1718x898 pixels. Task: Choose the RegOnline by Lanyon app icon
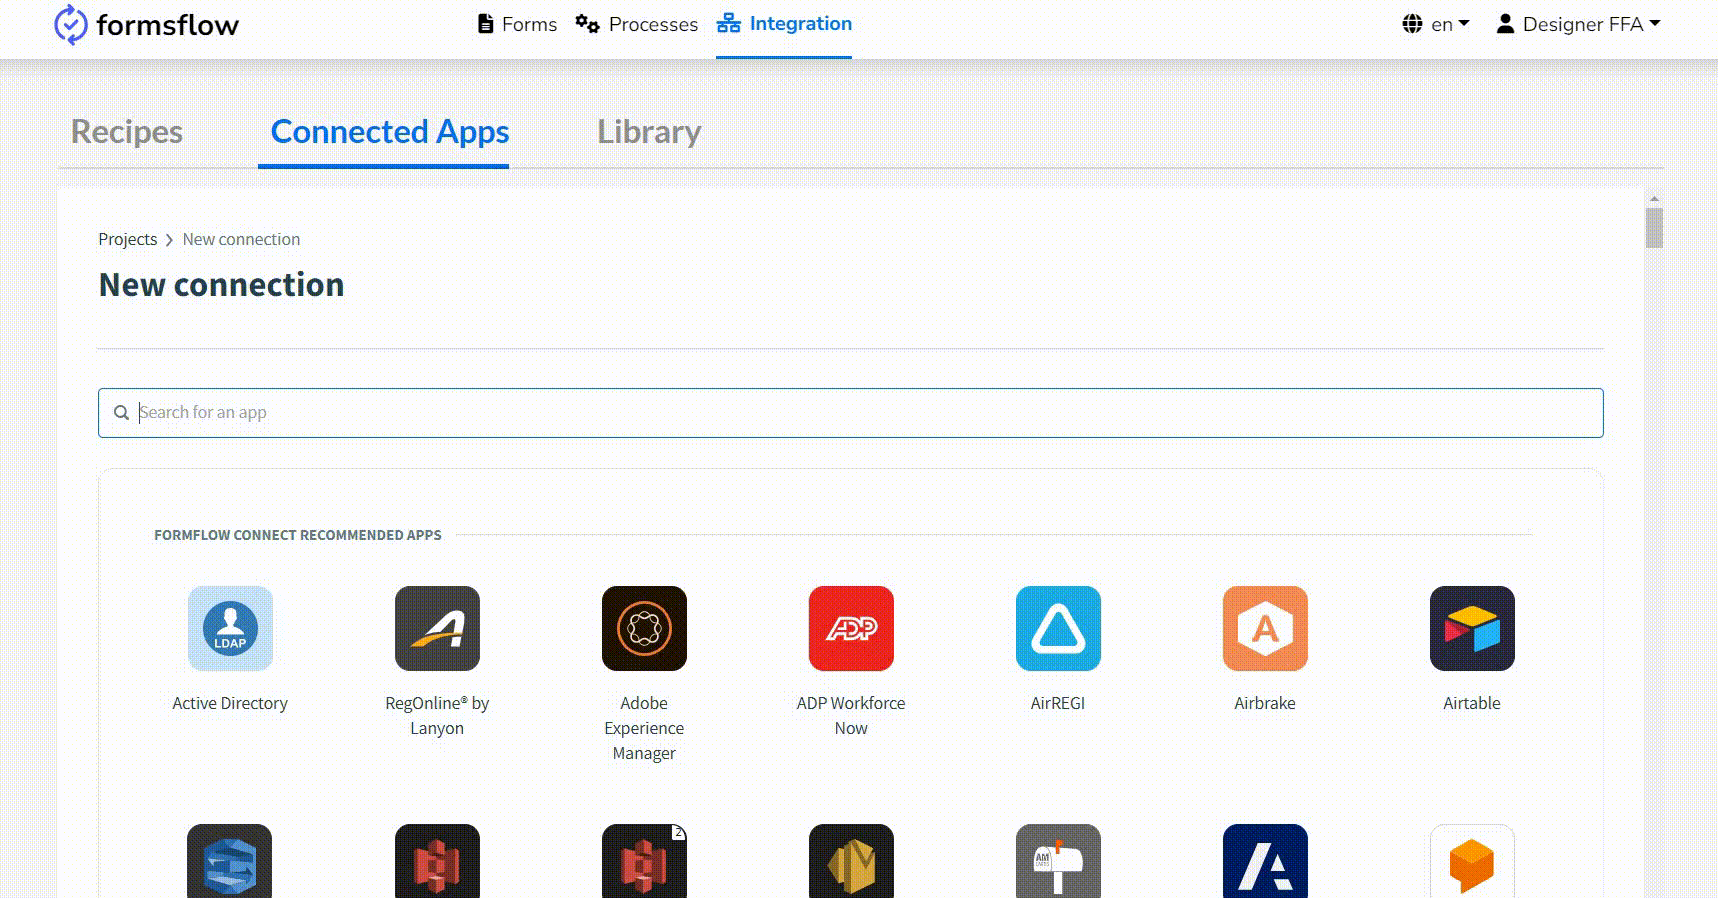click(x=437, y=628)
